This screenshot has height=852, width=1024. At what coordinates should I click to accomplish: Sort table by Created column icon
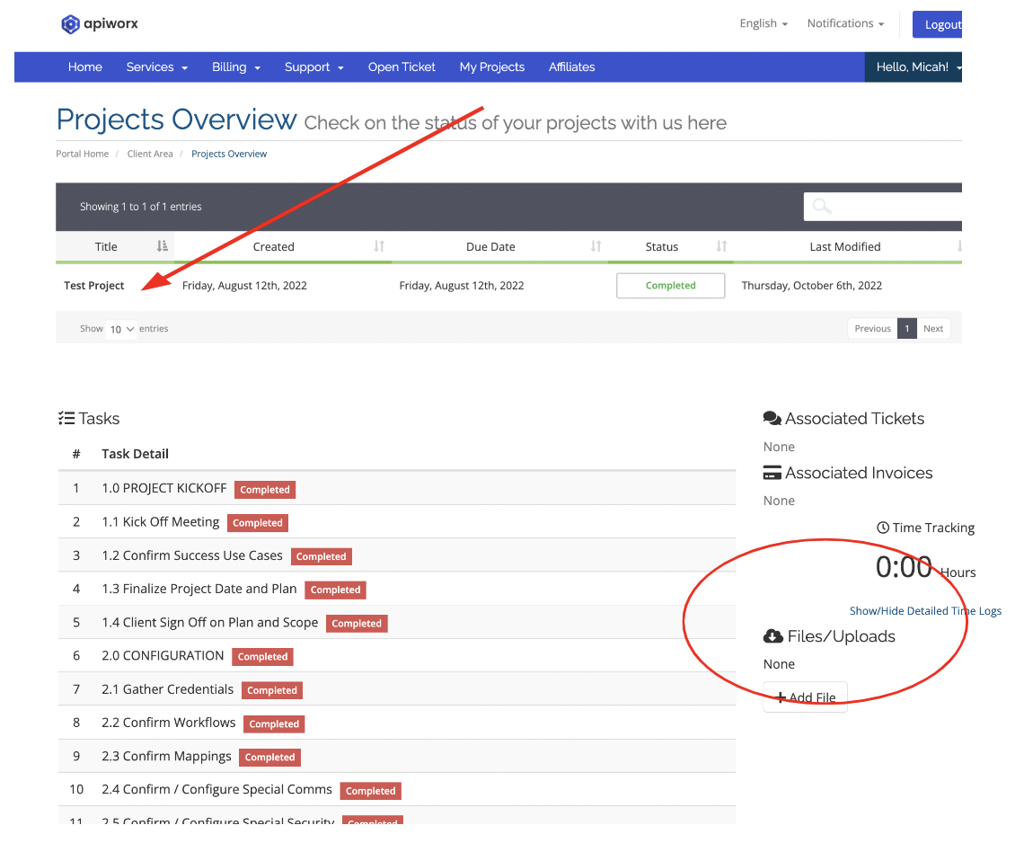pos(379,246)
